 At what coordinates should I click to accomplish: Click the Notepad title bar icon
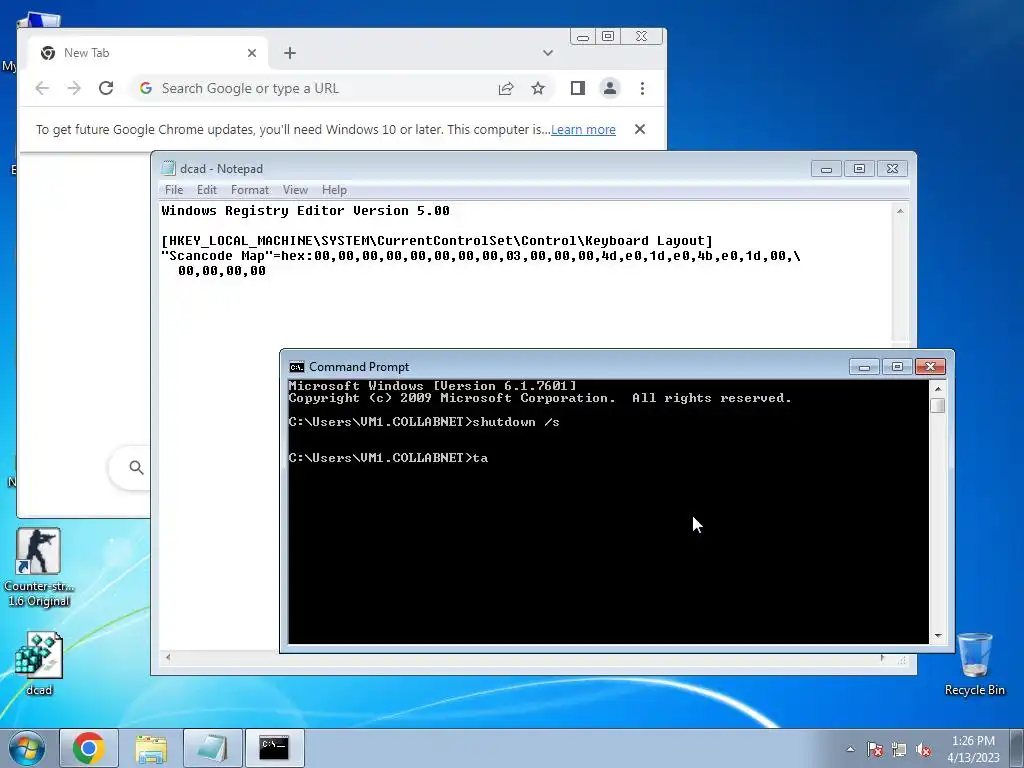pyautogui.click(x=168, y=168)
